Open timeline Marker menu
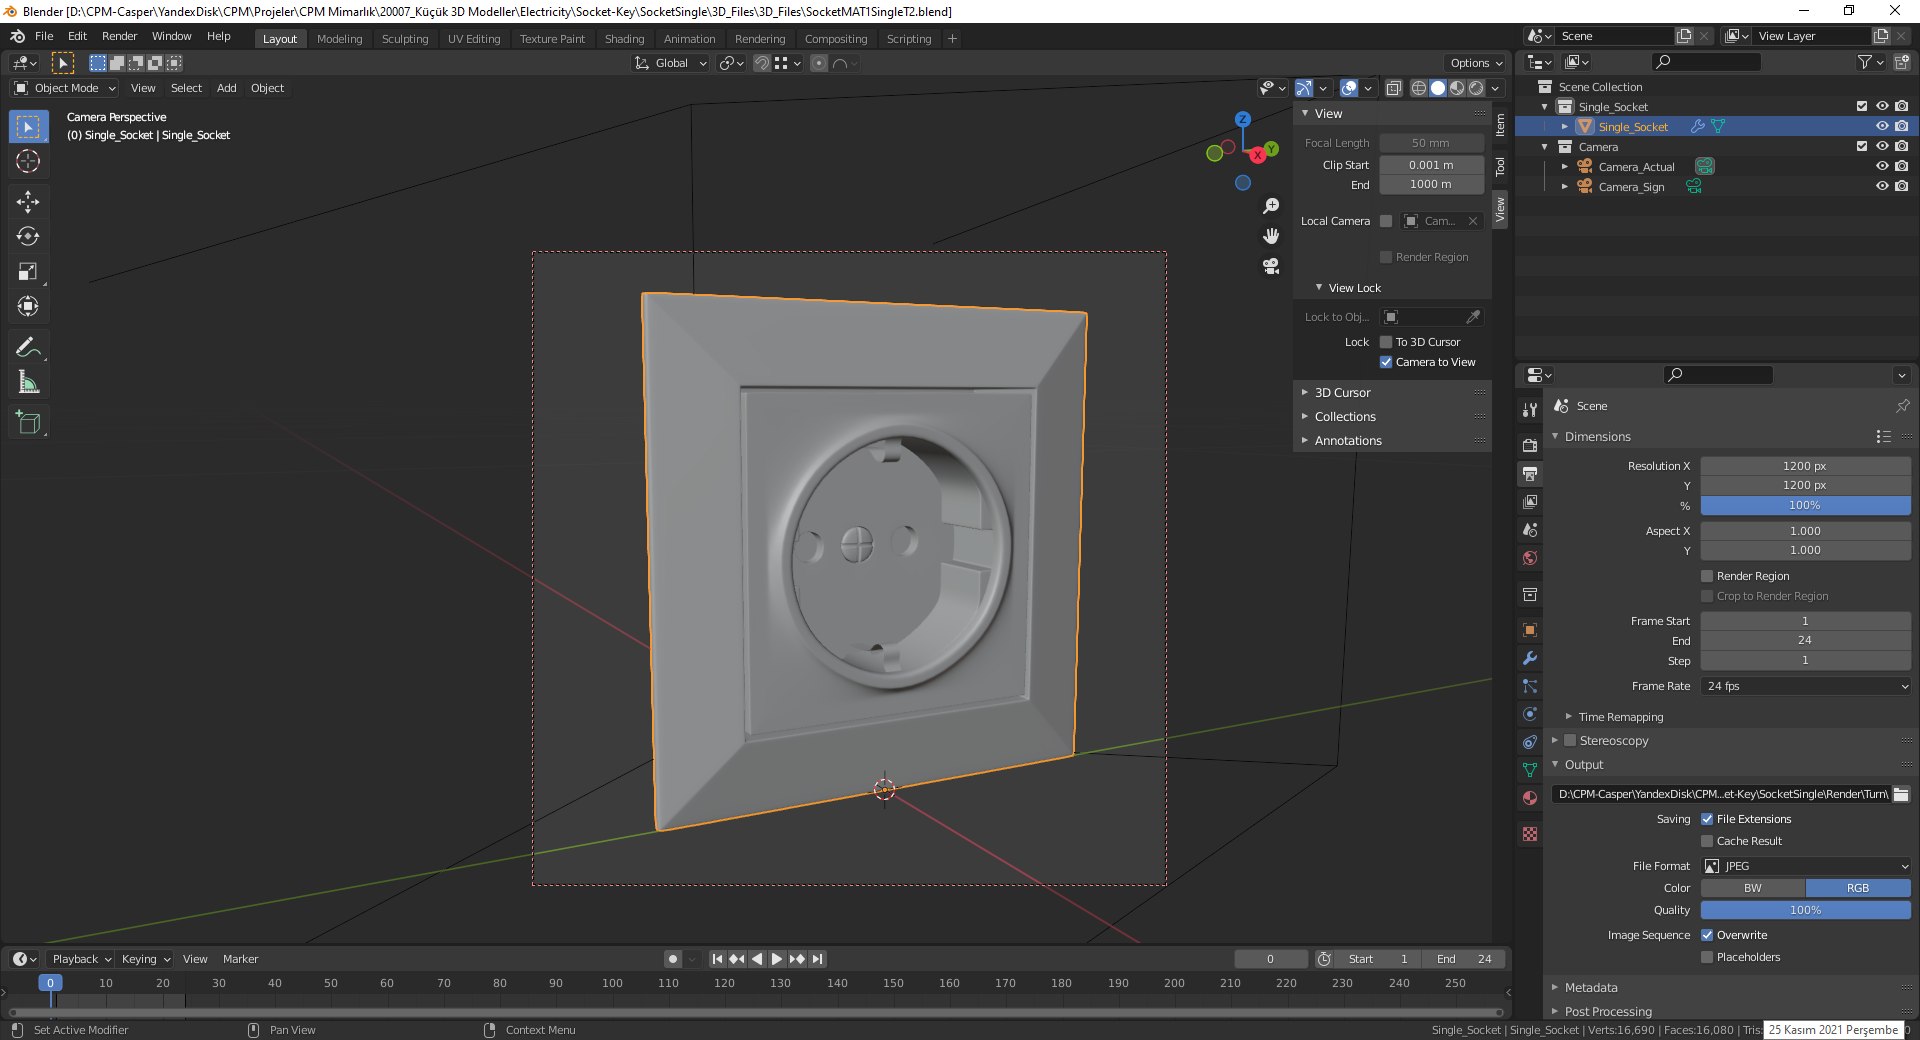This screenshot has height=1040, width=1920. click(x=240, y=959)
